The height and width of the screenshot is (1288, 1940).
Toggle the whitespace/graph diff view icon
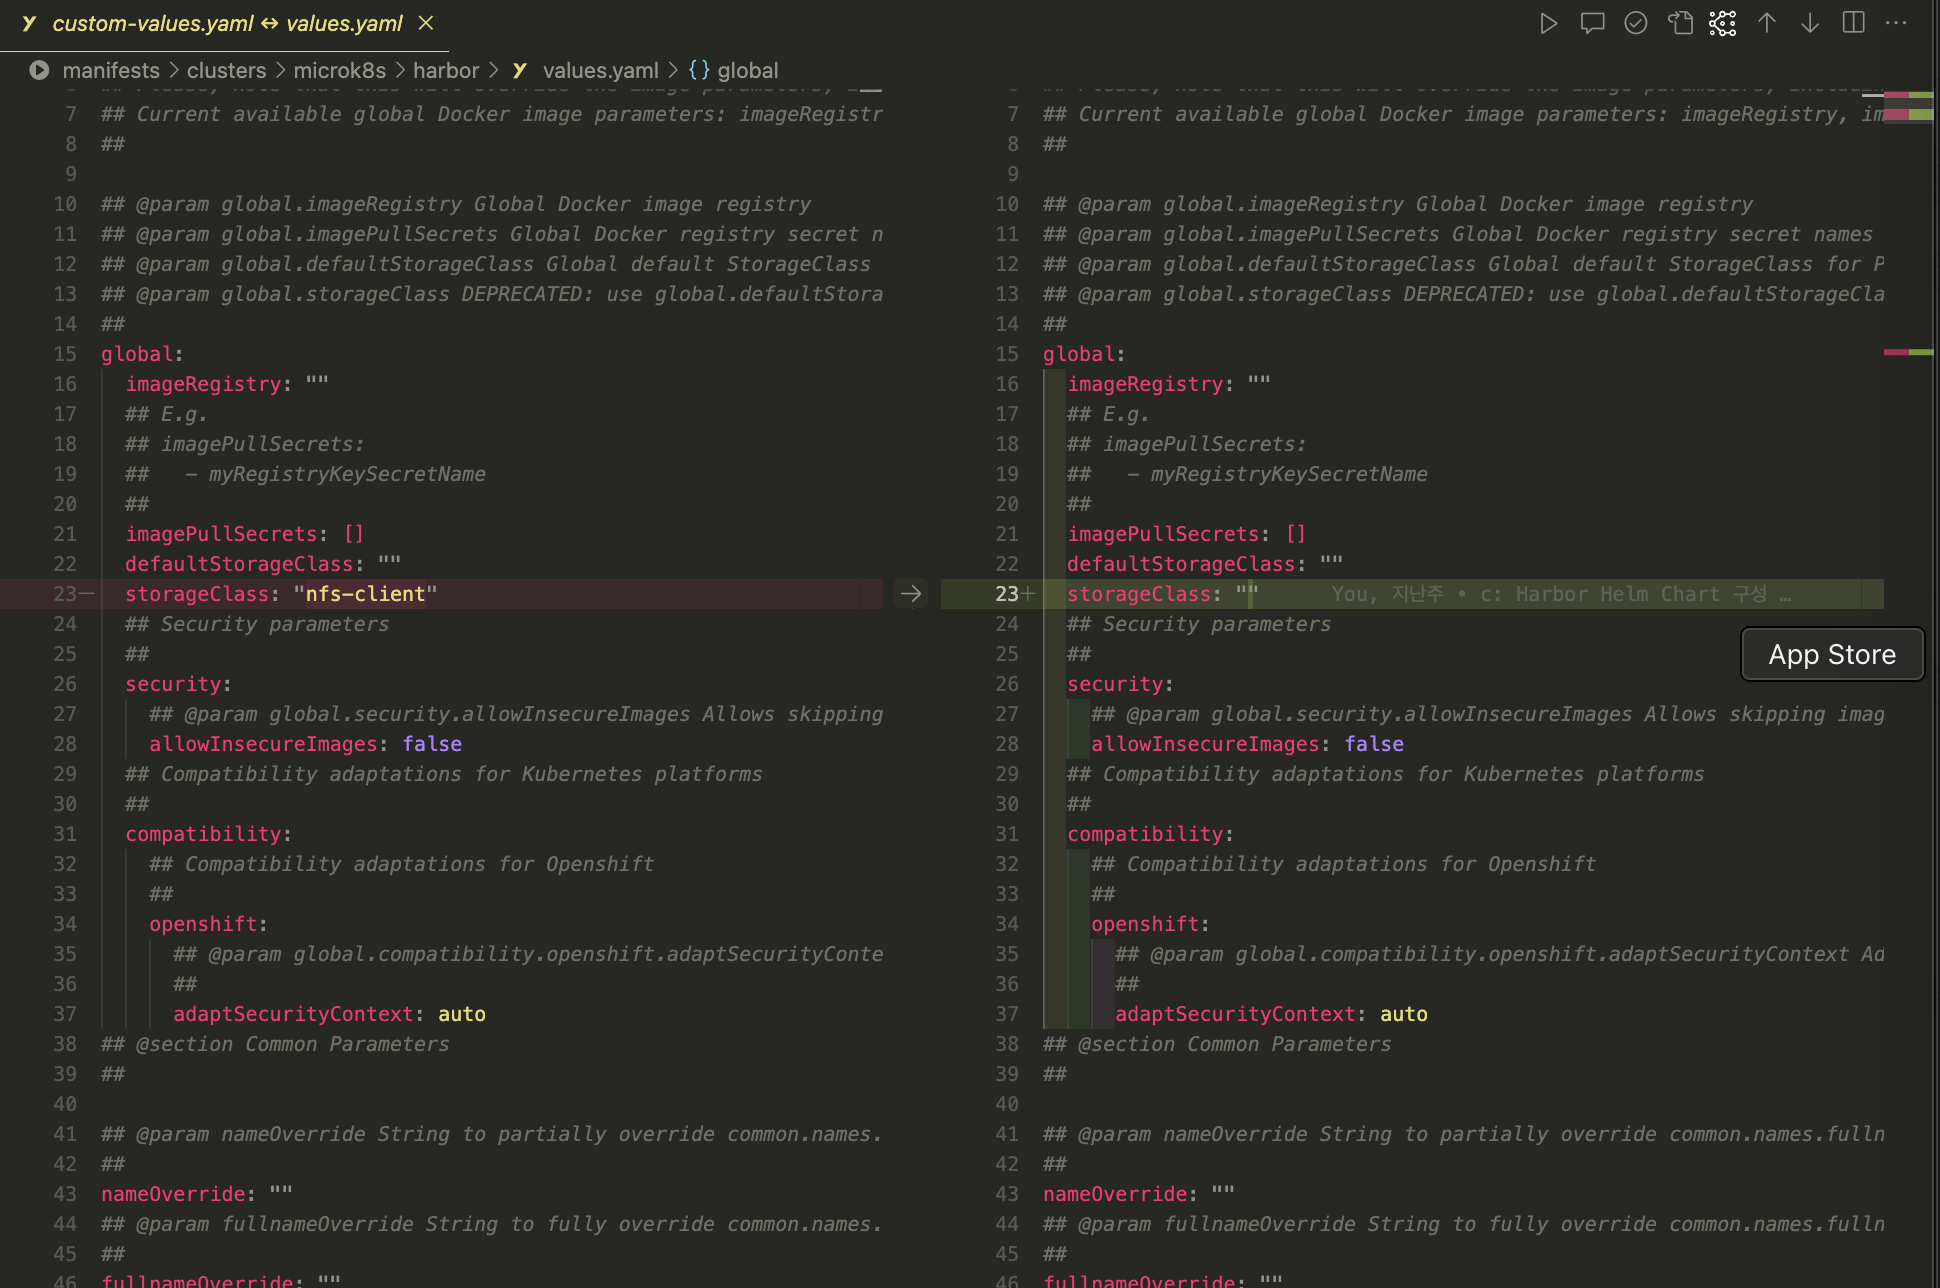(1723, 23)
